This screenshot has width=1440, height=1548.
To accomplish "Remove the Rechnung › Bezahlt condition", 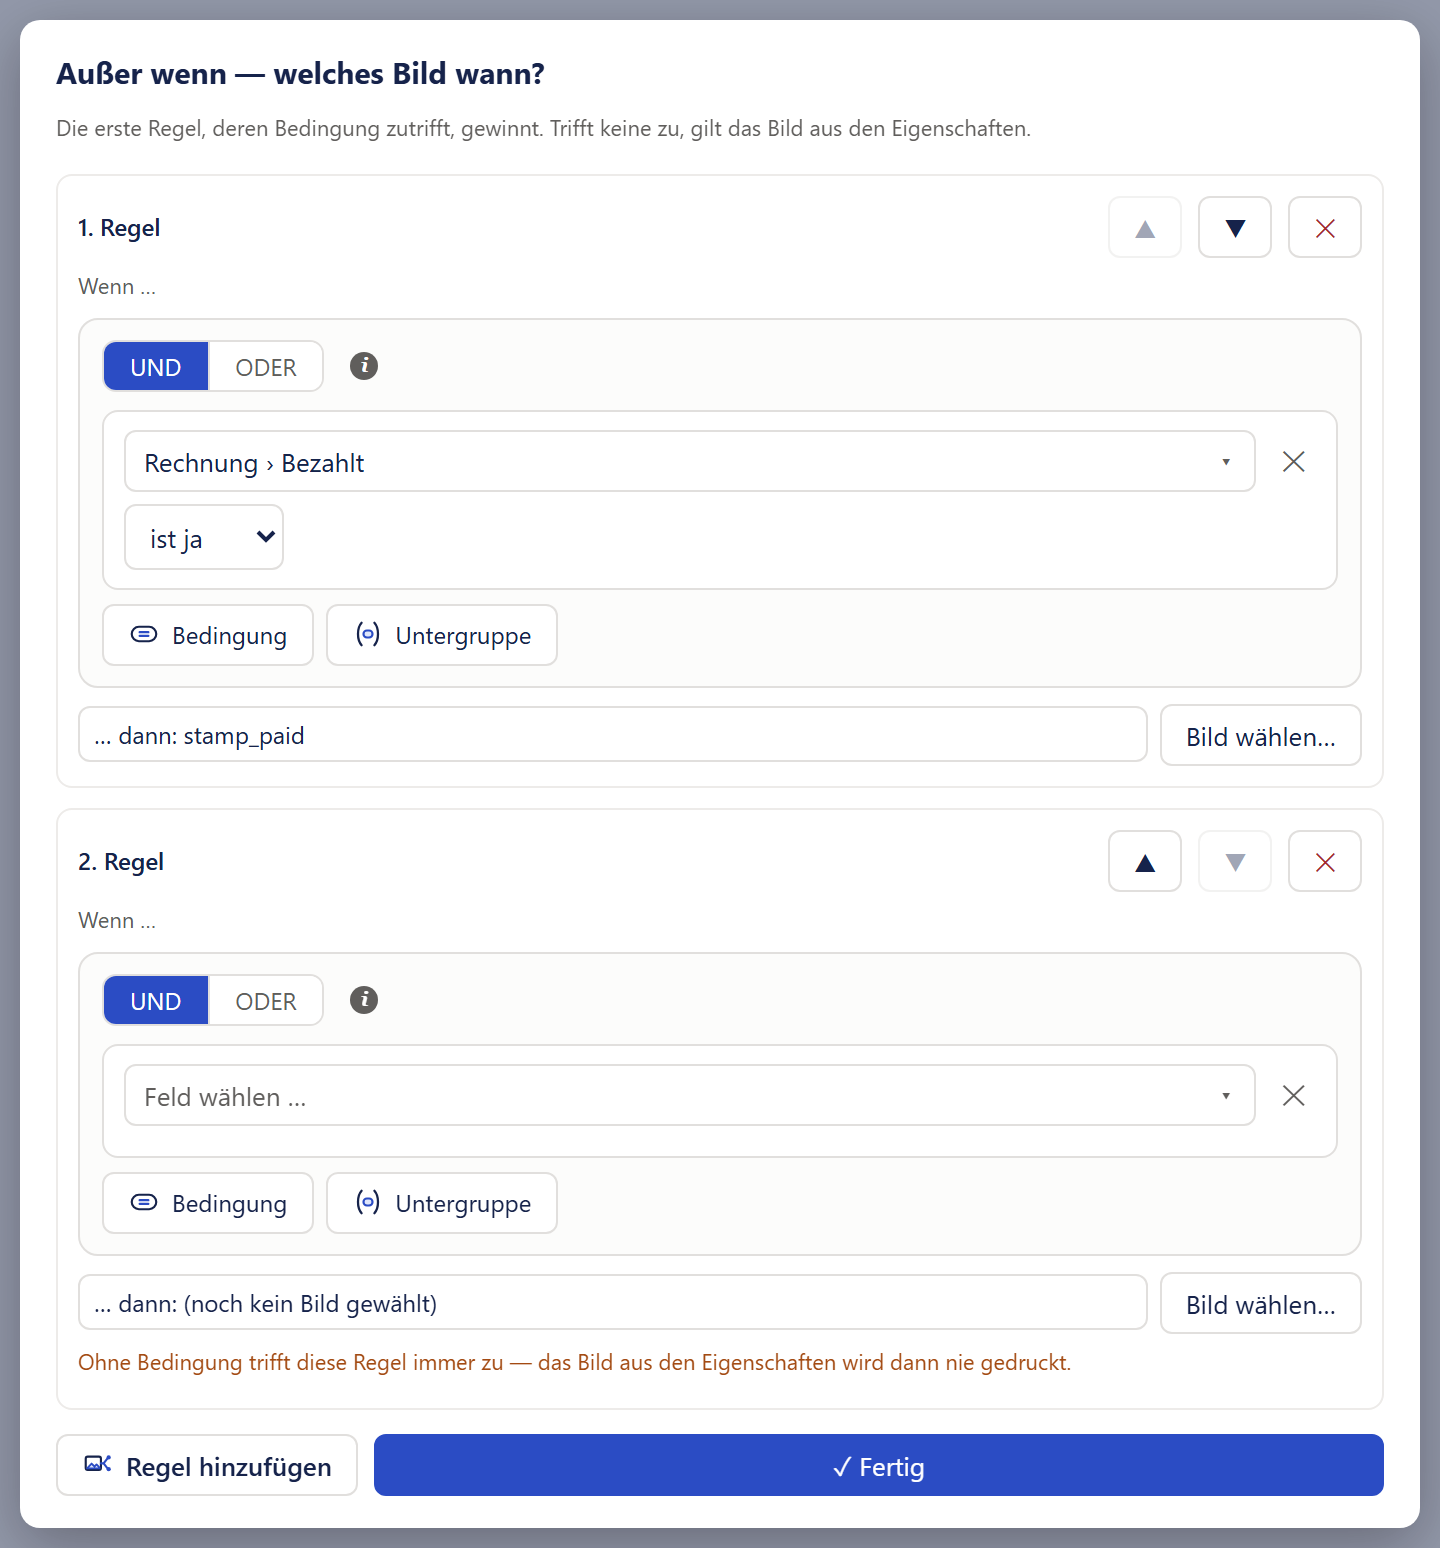I will pyautogui.click(x=1294, y=461).
